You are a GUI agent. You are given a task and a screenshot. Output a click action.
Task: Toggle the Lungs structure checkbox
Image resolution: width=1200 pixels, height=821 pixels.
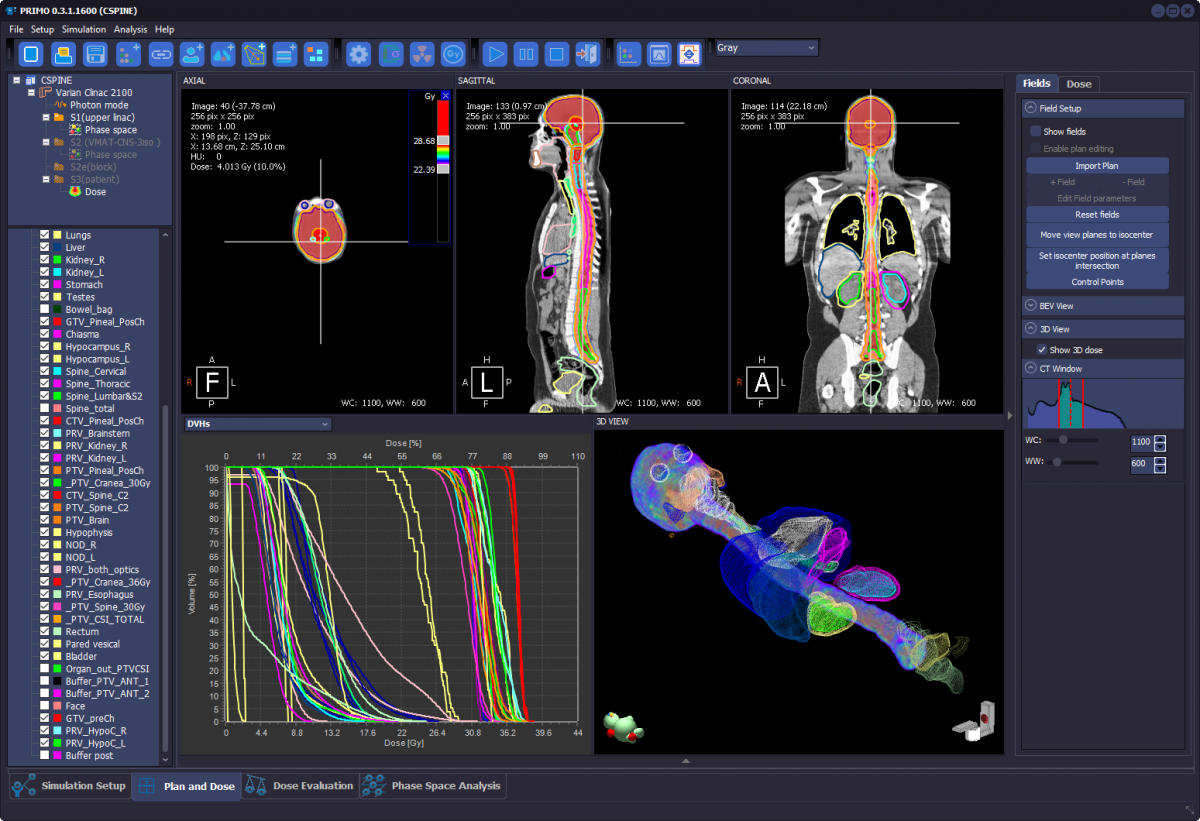pyautogui.click(x=44, y=235)
